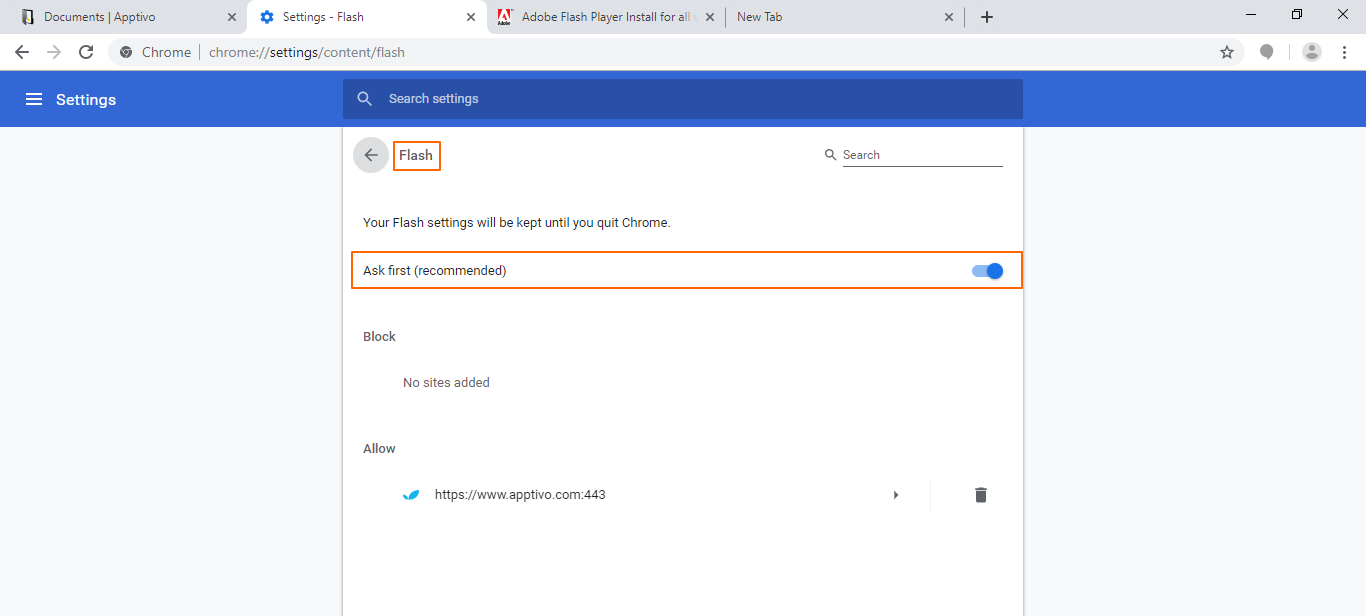Minimize the Chrome window
This screenshot has width=1366, height=616.
pos(1251,15)
